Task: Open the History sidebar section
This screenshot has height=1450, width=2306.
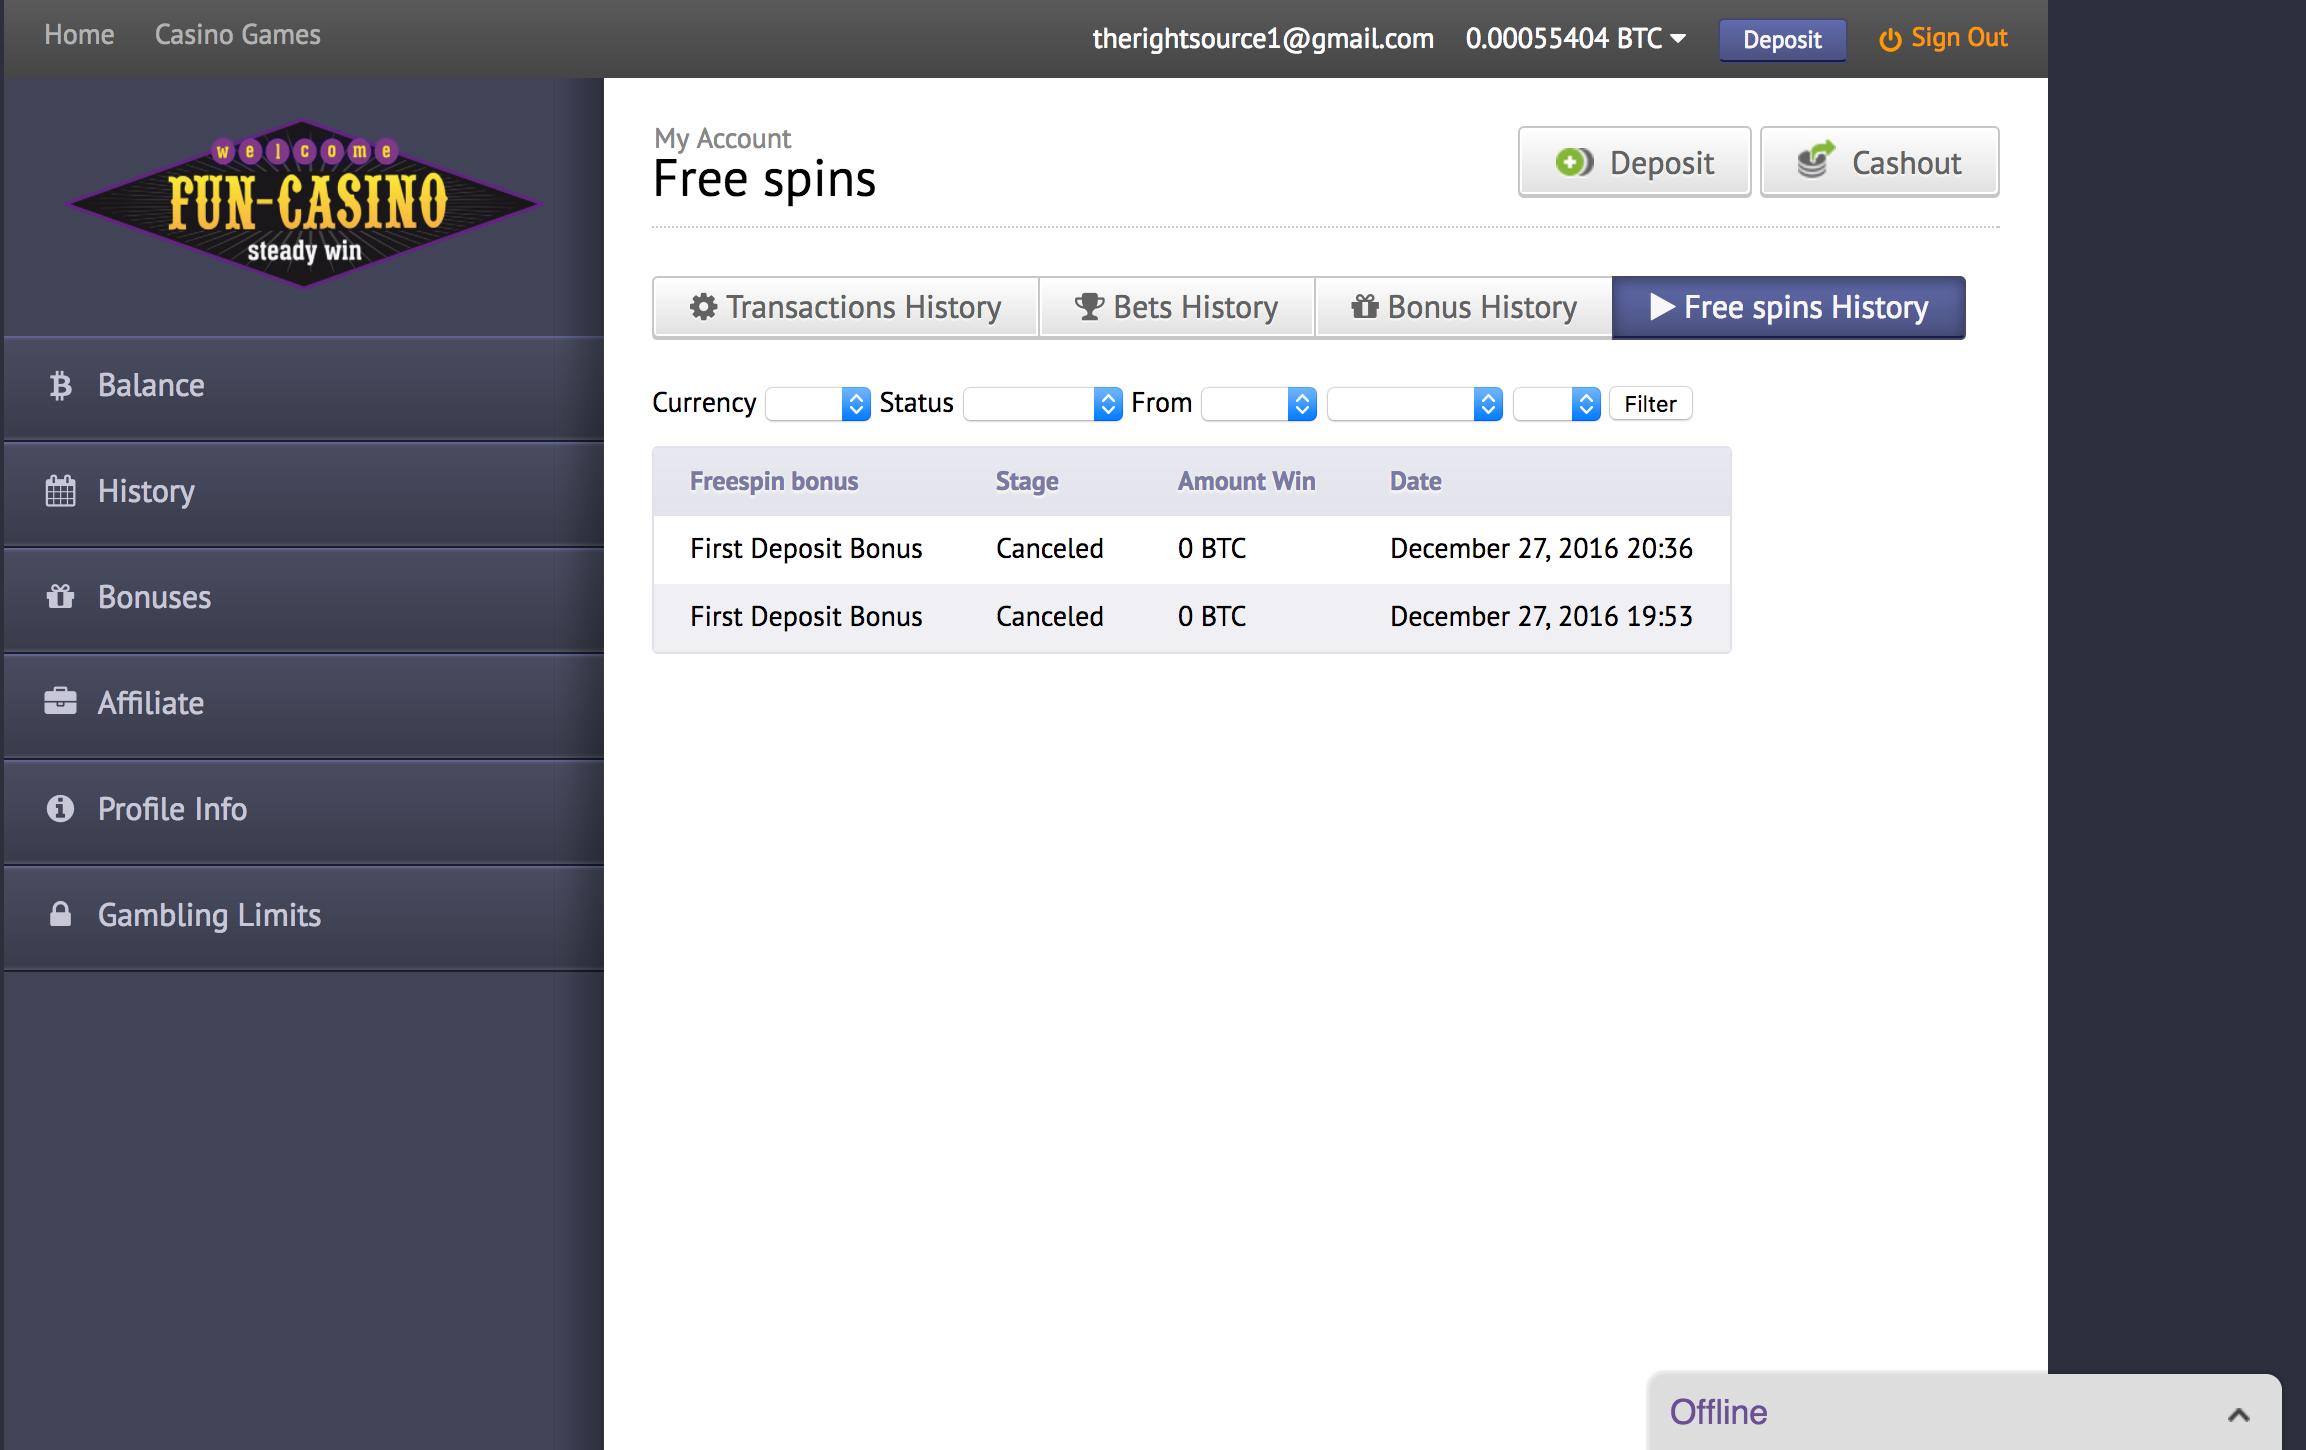Action: pyautogui.click(x=304, y=492)
